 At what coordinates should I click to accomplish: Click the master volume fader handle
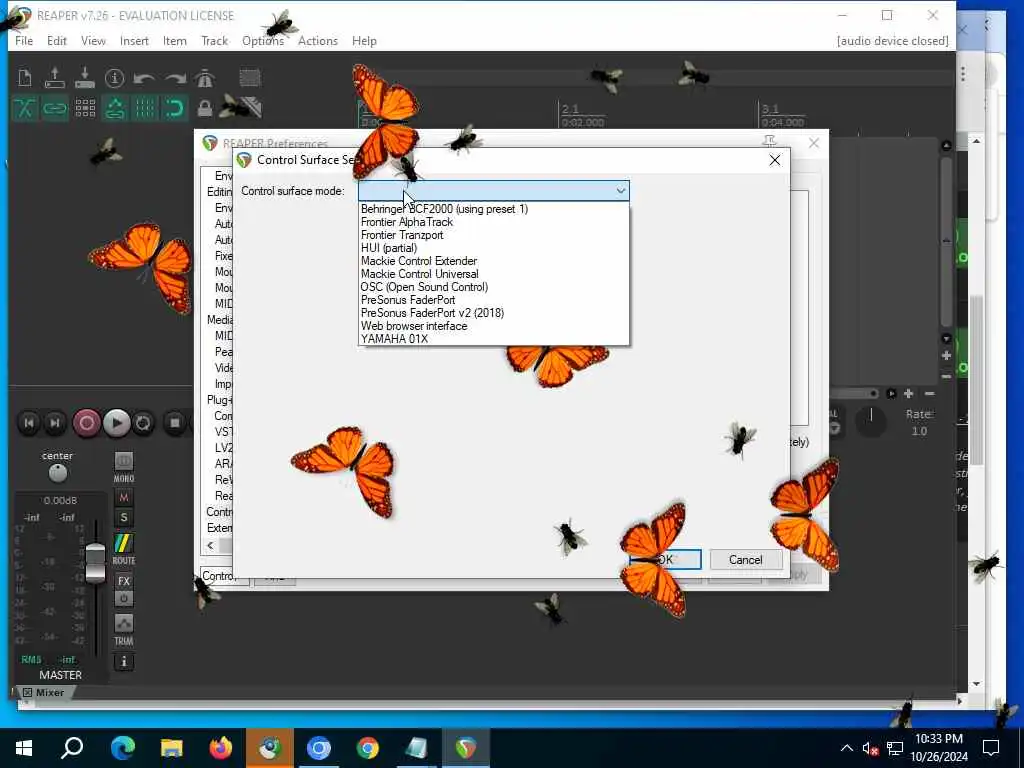tap(95, 562)
